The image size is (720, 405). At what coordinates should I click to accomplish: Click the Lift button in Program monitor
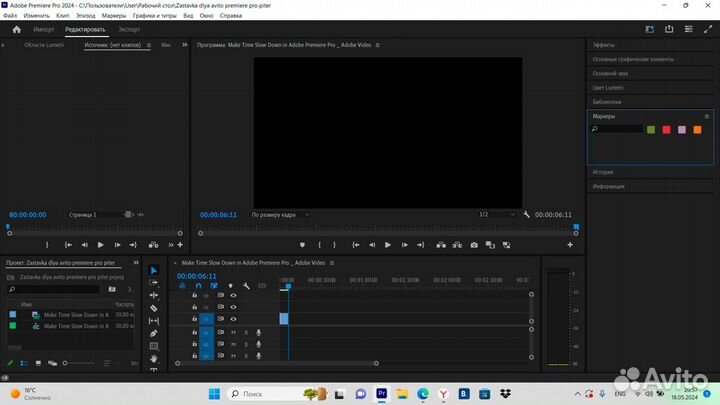441,245
